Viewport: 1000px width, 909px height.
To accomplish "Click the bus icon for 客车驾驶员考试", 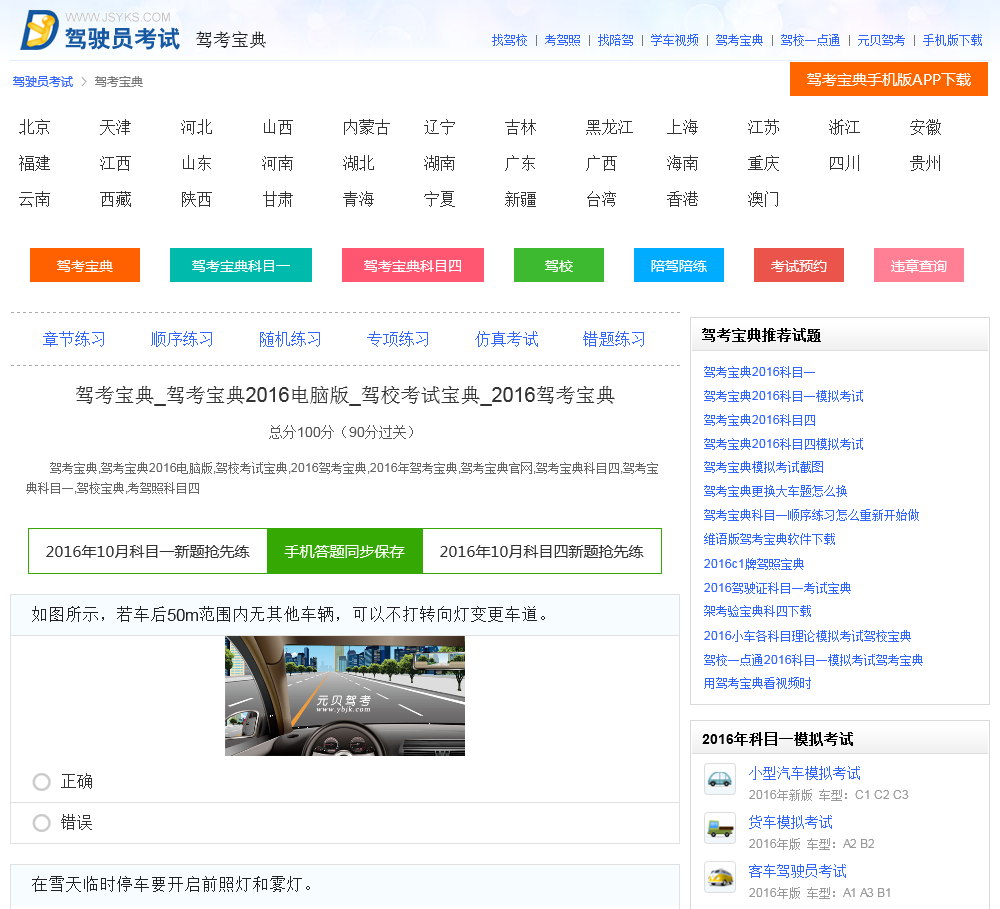I will coord(720,876).
